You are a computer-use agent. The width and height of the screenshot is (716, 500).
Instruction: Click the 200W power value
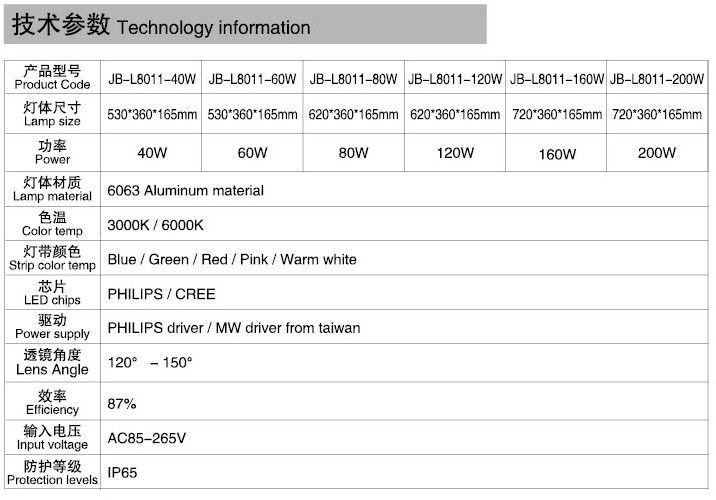(x=657, y=153)
